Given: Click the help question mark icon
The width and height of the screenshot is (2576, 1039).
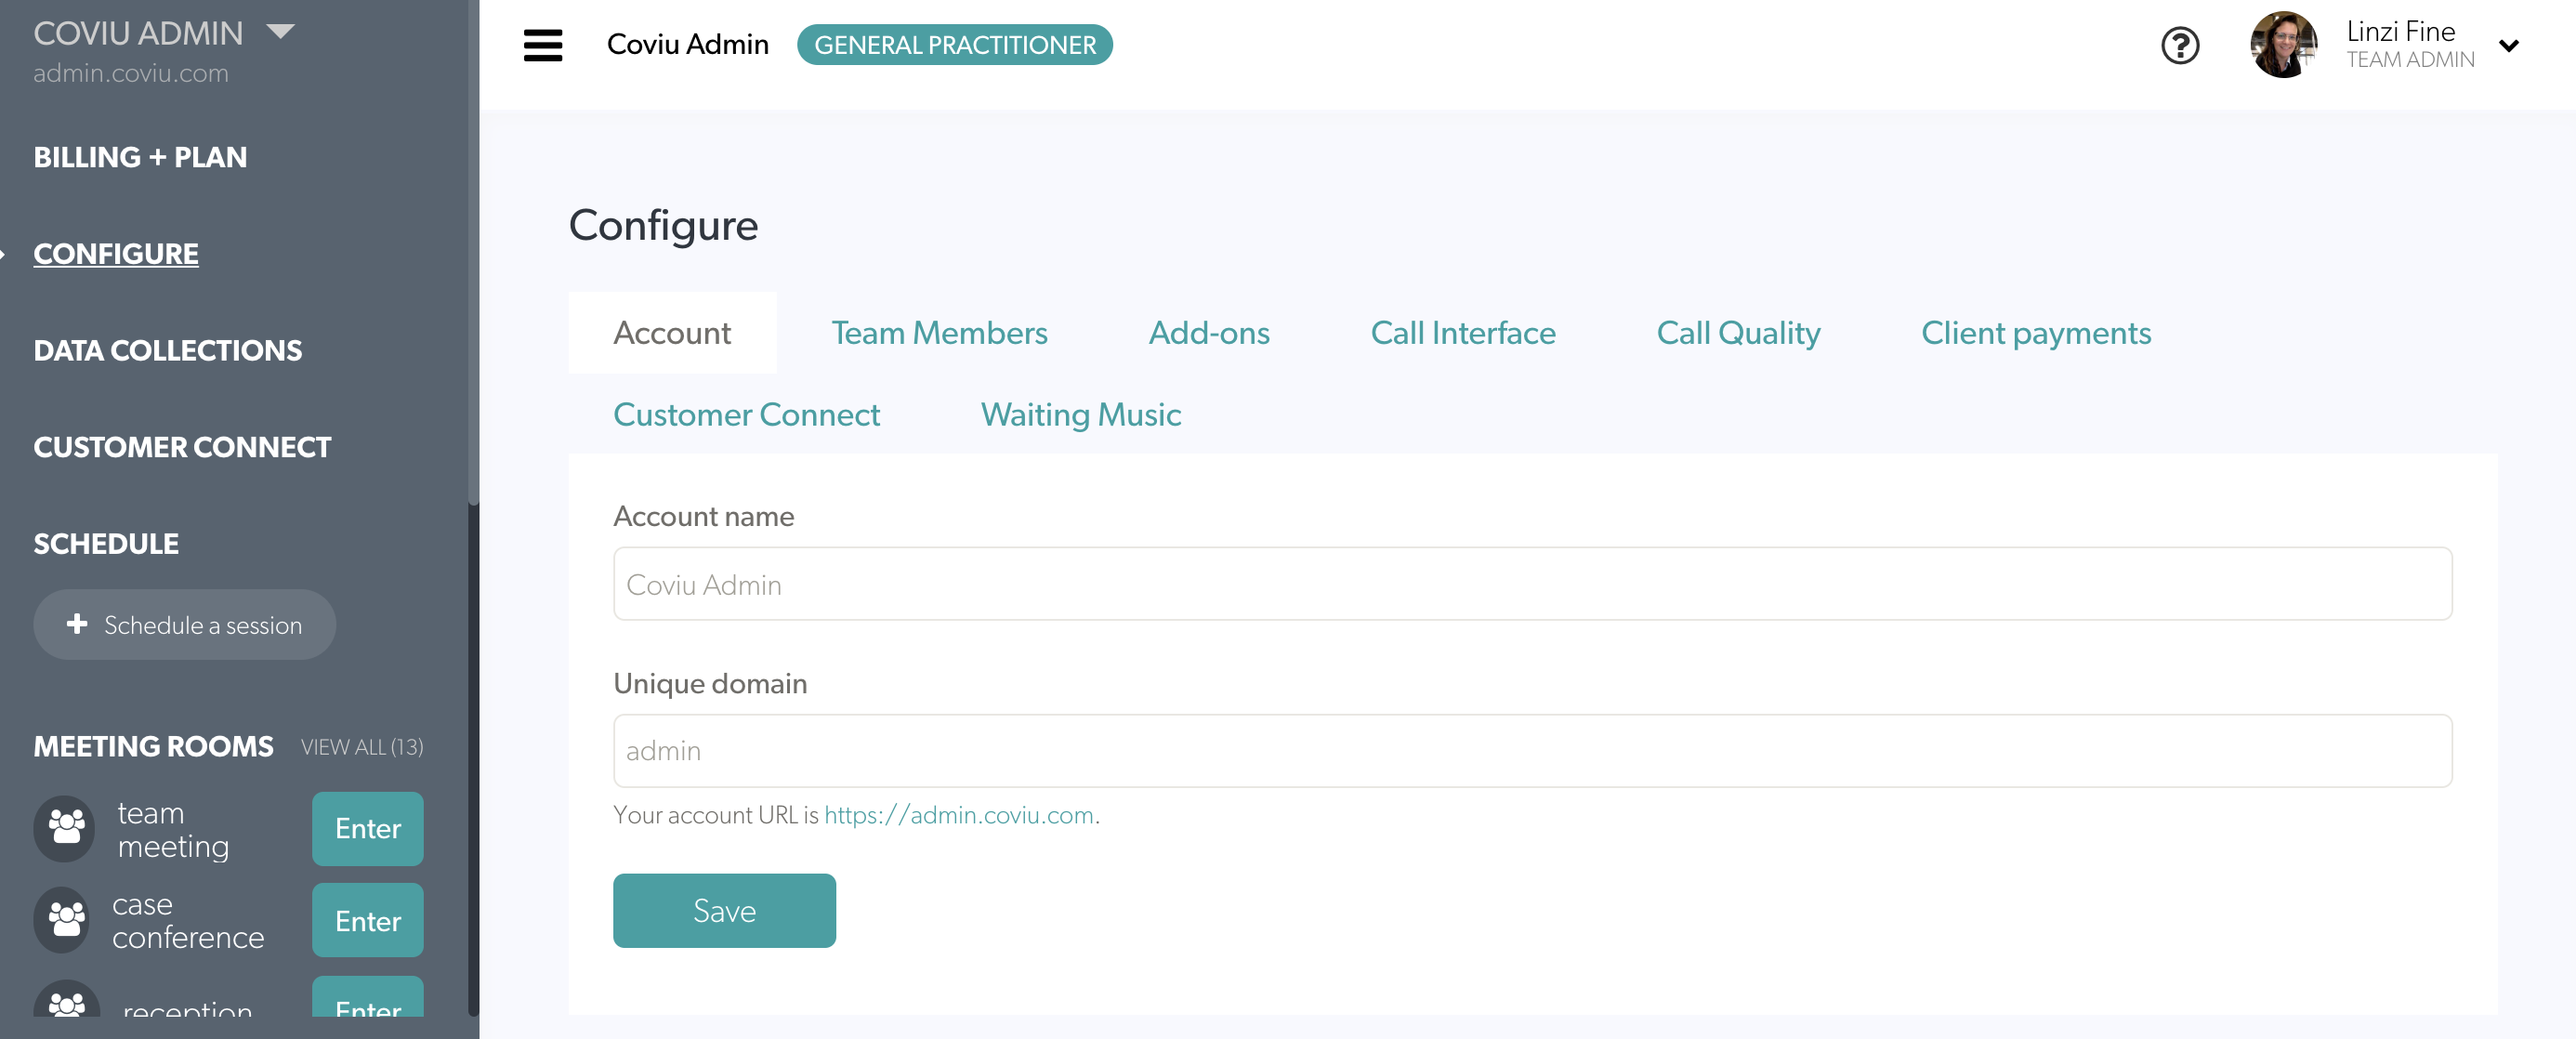Looking at the screenshot, I should tap(2180, 45).
